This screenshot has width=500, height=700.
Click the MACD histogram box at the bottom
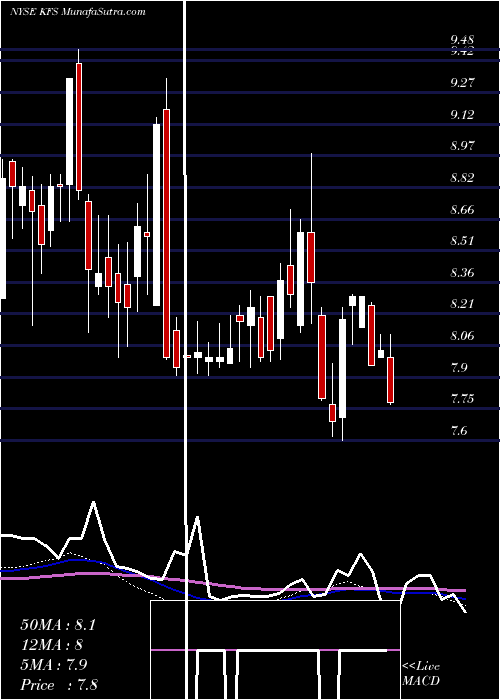point(275,650)
